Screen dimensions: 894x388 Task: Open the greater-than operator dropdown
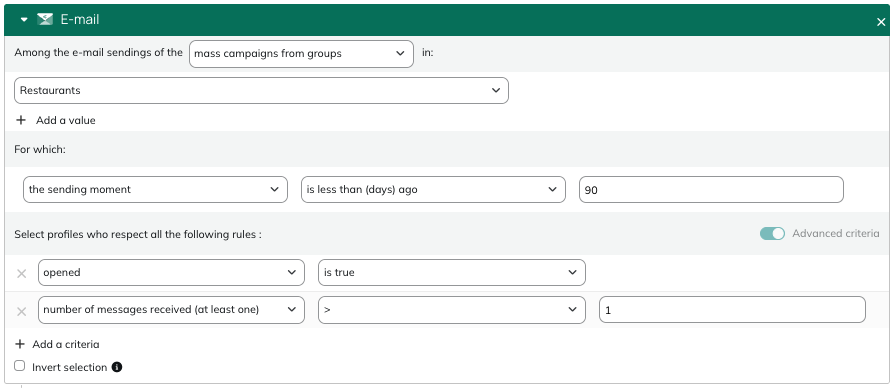(x=452, y=310)
